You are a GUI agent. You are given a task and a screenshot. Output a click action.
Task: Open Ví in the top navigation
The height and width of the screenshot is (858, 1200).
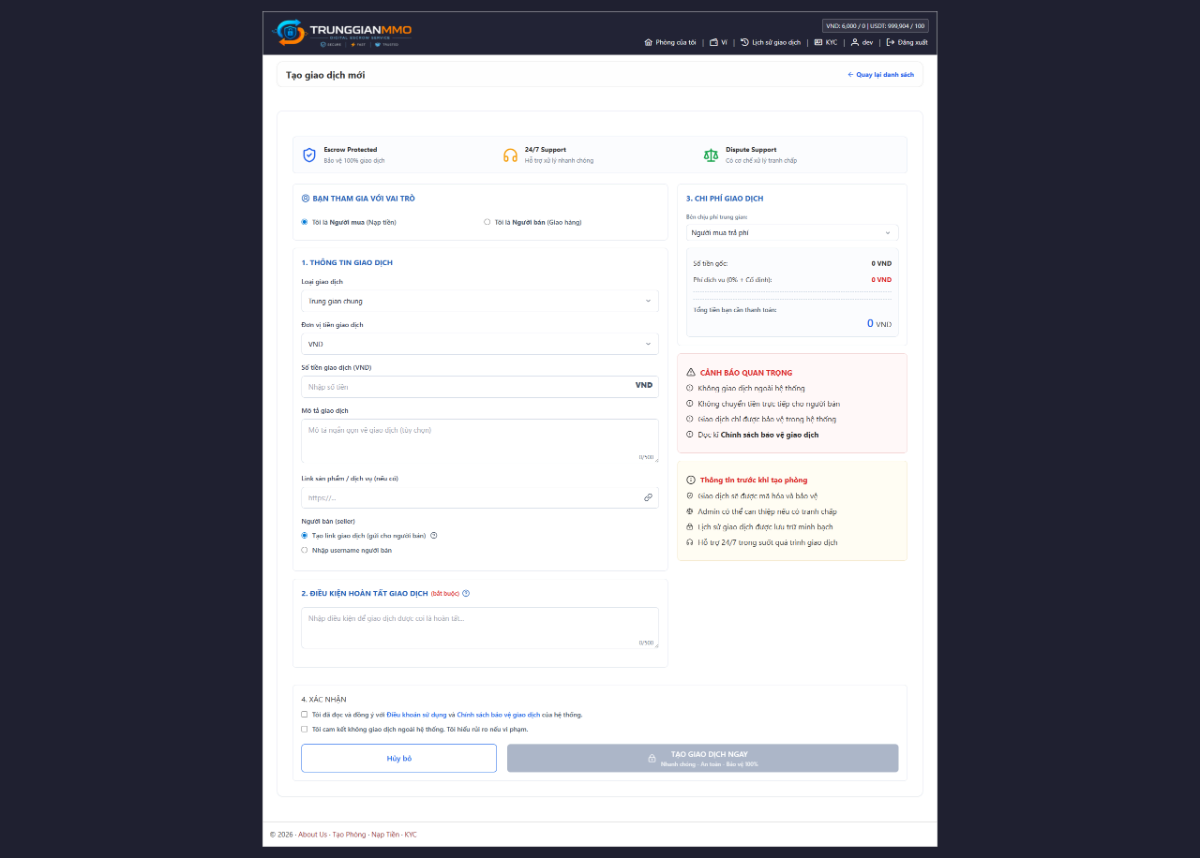(x=718, y=42)
